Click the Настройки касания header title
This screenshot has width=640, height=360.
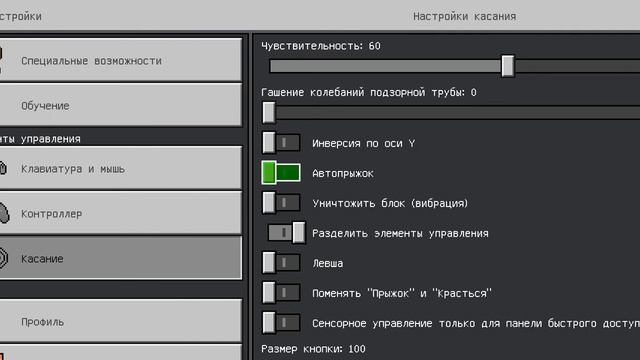(464, 16)
